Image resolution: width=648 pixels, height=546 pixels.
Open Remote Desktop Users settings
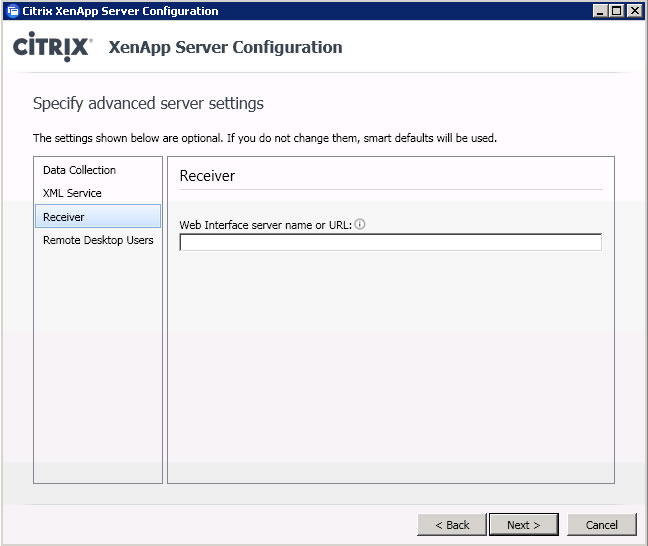(98, 240)
